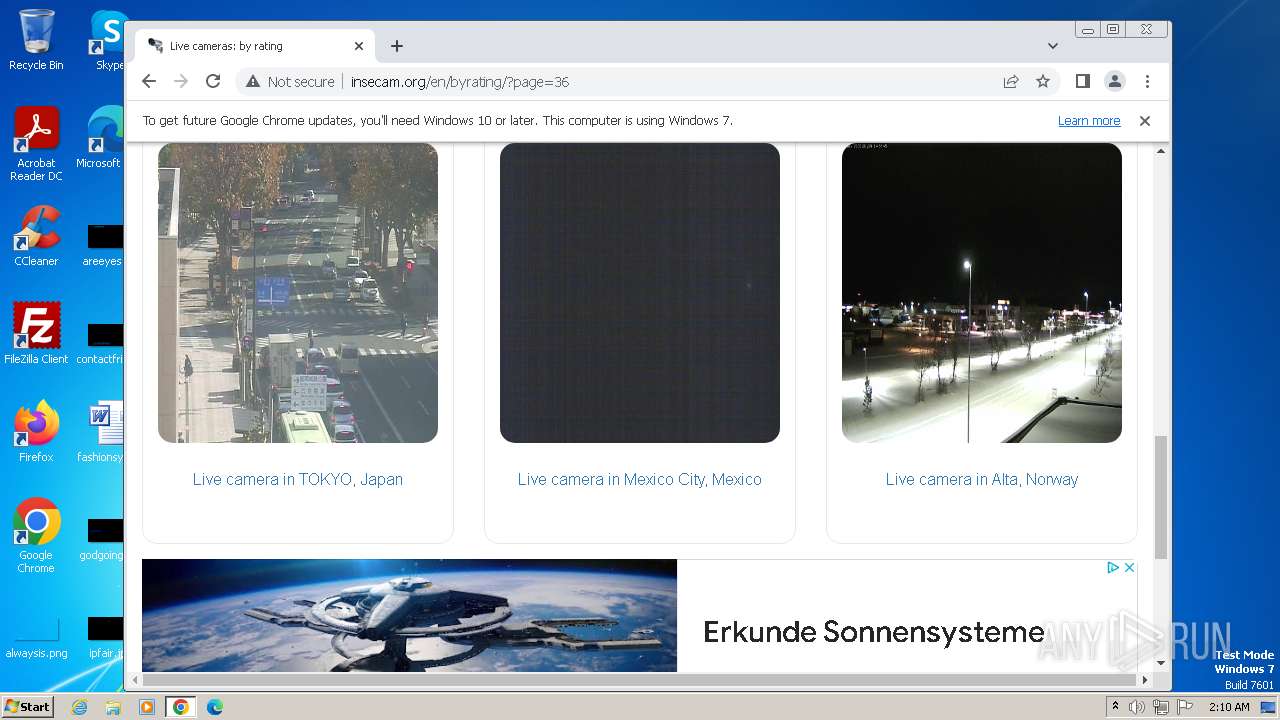
Task: View the dark Mexico City camera thumbnail
Action: click(640, 293)
